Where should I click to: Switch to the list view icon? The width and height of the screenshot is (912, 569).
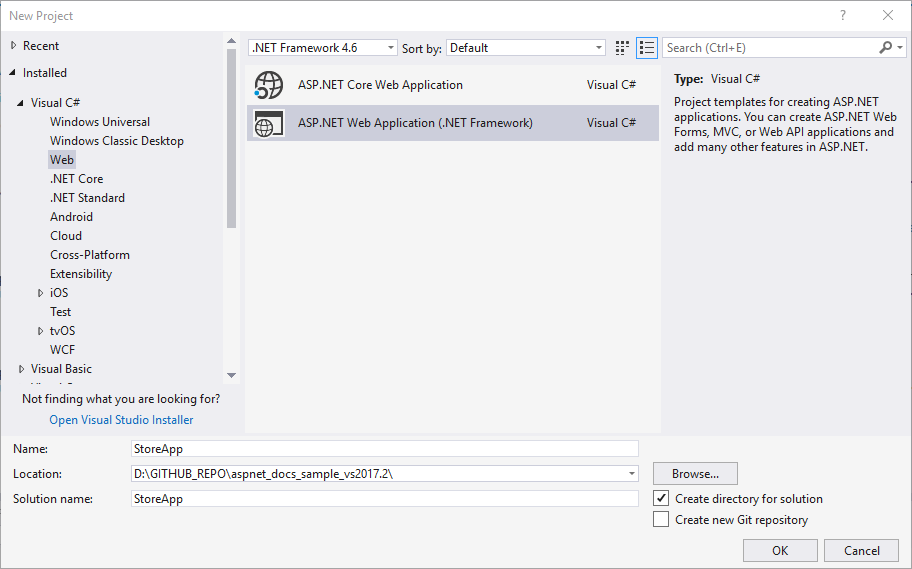[647, 48]
